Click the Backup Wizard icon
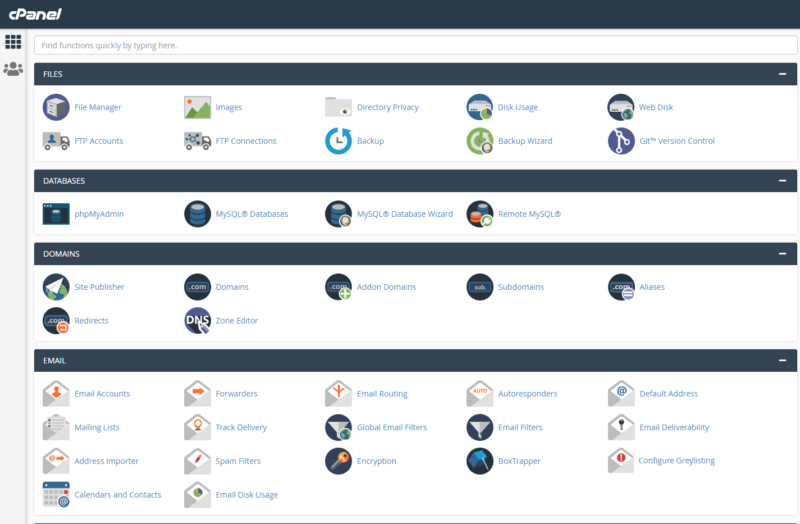The width and height of the screenshot is (800, 524). pyautogui.click(x=480, y=141)
